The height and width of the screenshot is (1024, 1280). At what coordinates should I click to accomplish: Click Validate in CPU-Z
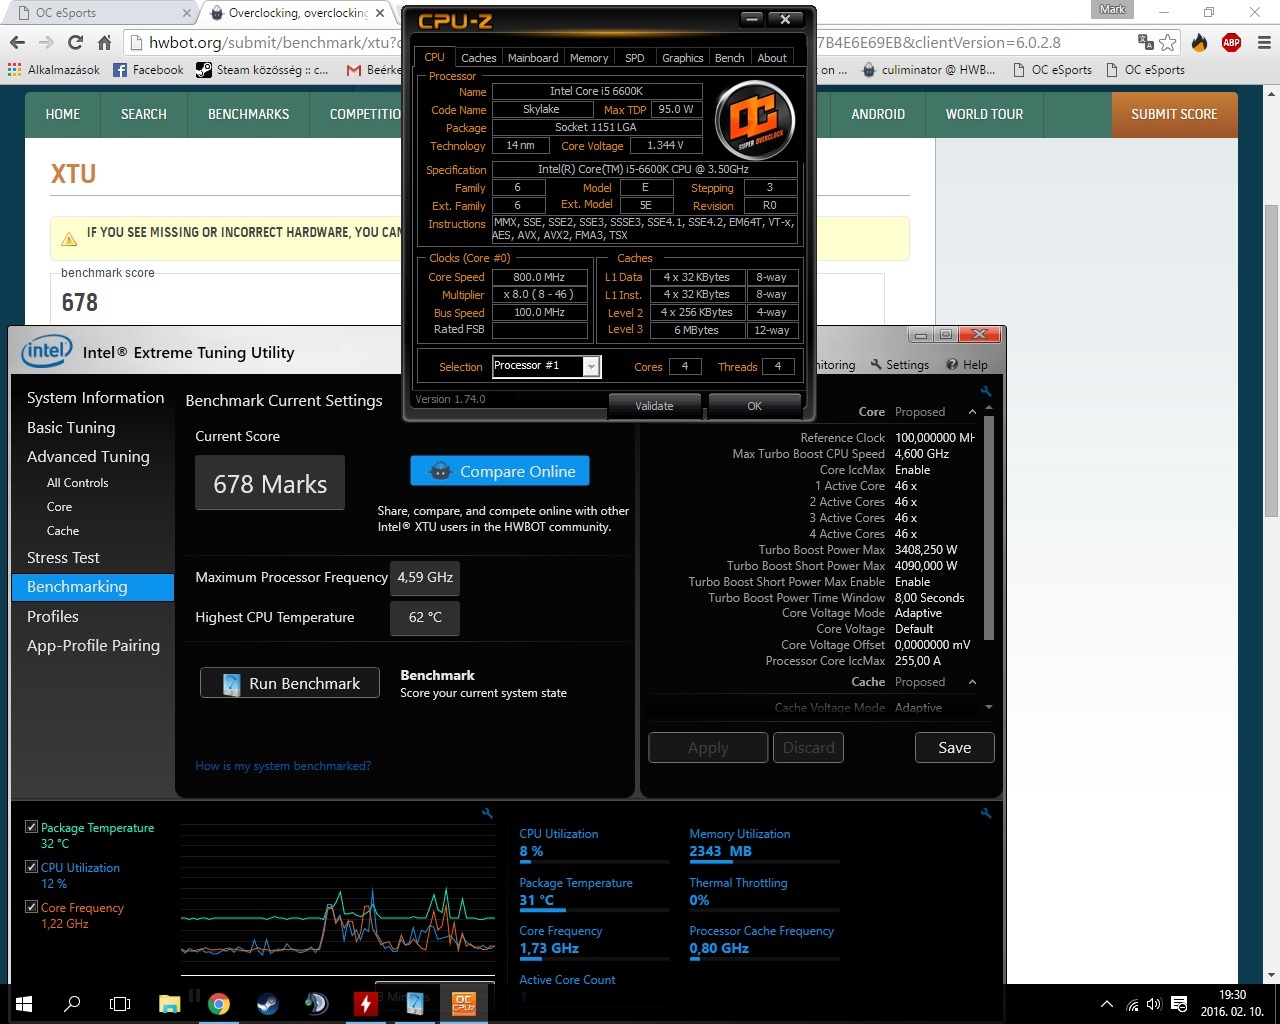[x=654, y=406]
